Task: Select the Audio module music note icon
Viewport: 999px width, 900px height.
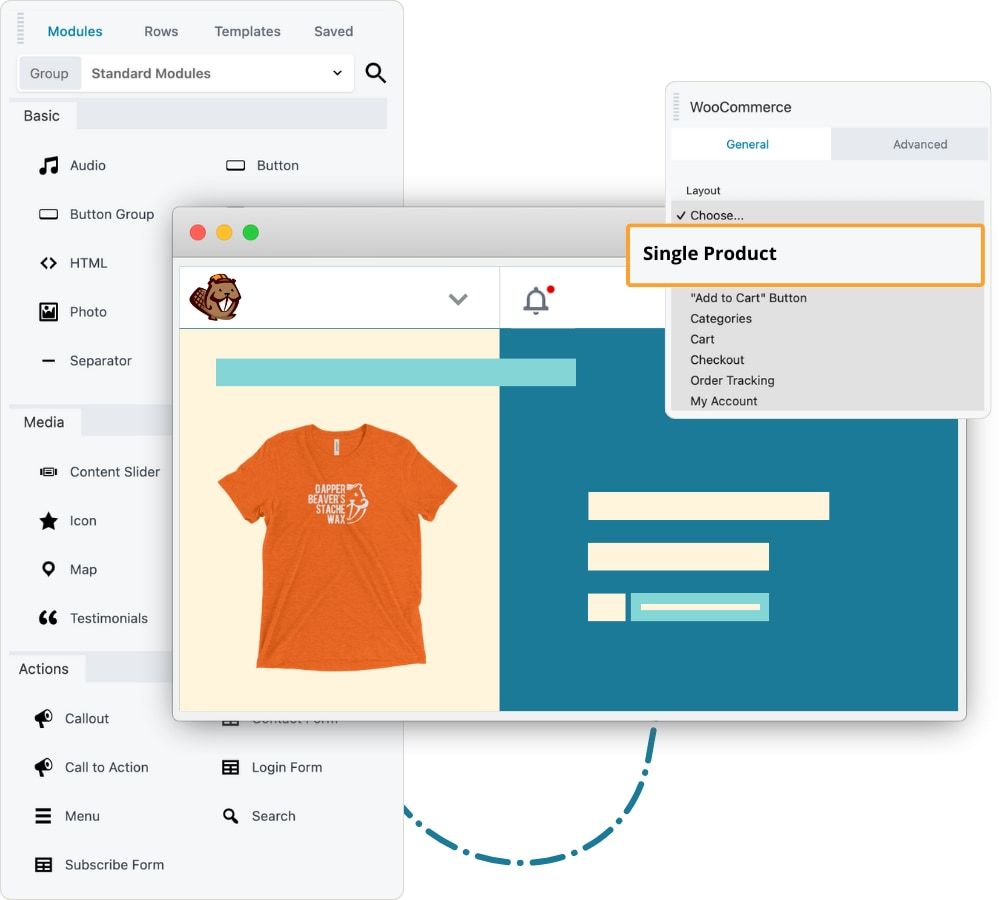Action: point(48,166)
